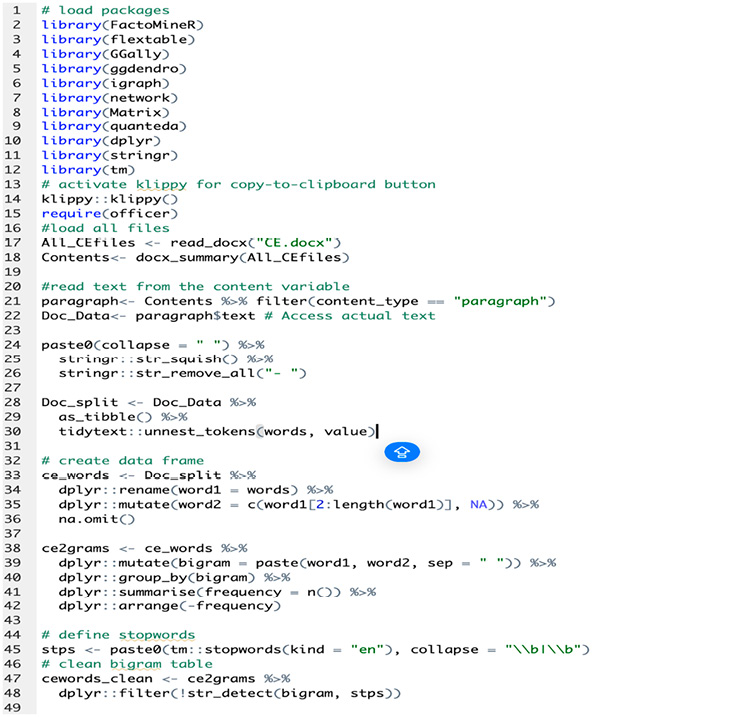Click line number 1 in the gutter
Viewport: 729px width, 717px height.
click(16, 11)
